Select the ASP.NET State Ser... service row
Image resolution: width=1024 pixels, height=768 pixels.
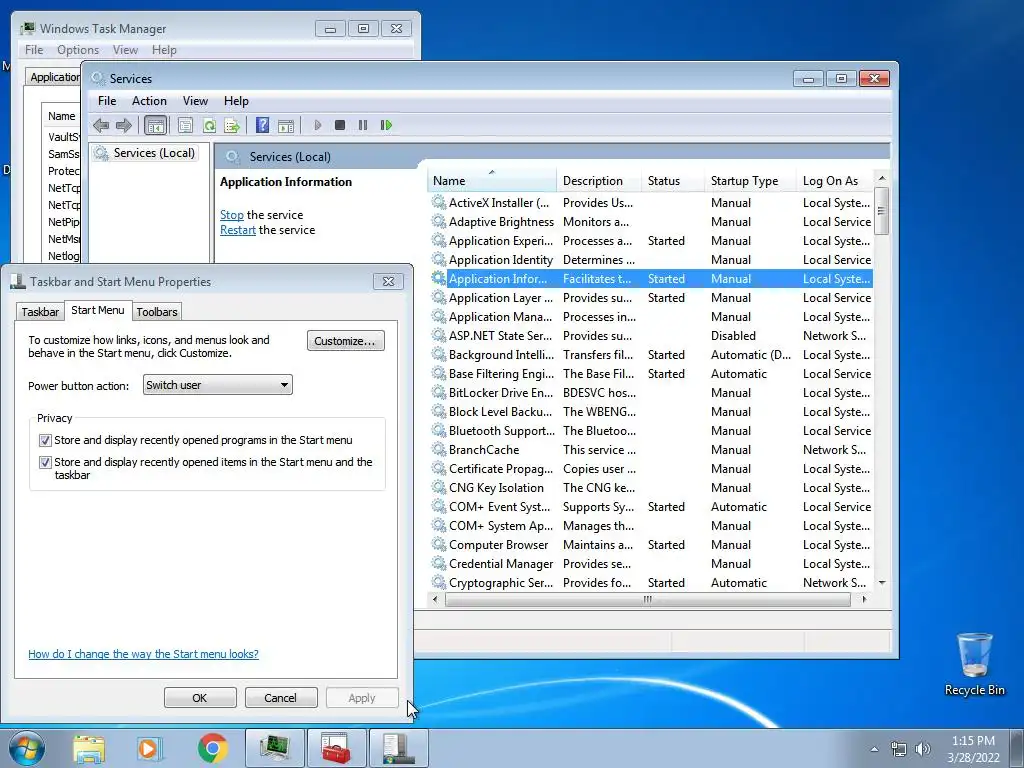[x=651, y=336]
